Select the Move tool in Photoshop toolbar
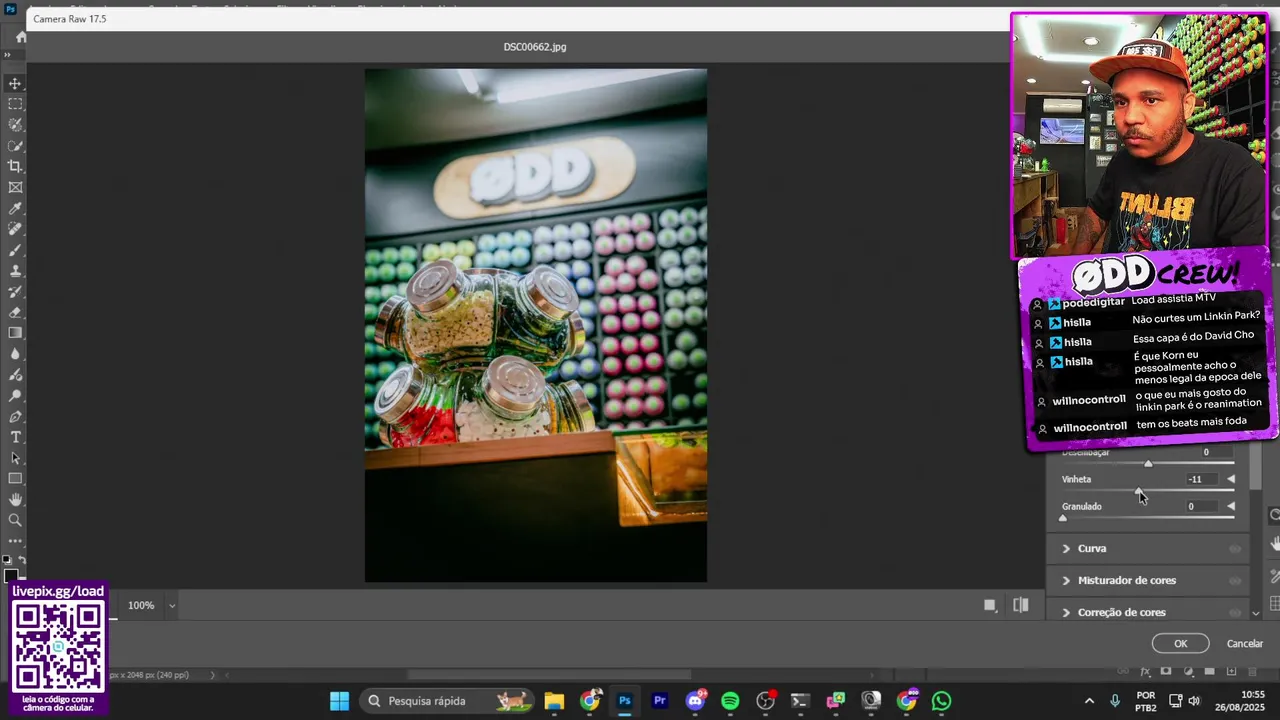This screenshot has height=720, width=1280. coord(15,83)
